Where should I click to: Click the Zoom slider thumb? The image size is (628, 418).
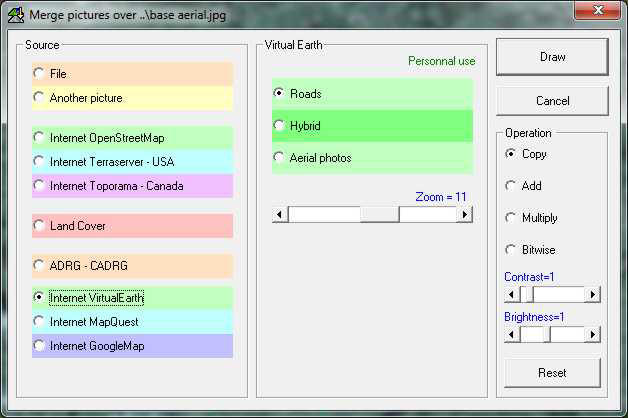click(x=380, y=215)
